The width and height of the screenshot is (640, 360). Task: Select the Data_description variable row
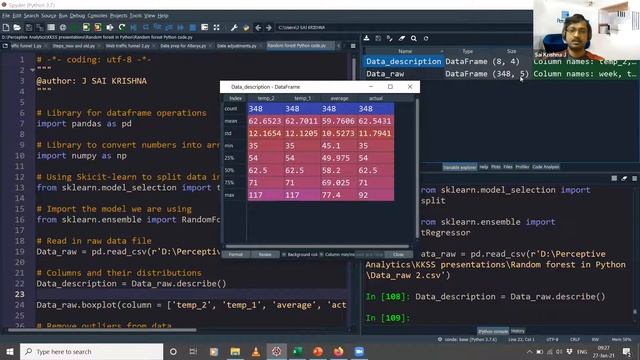tap(500, 61)
